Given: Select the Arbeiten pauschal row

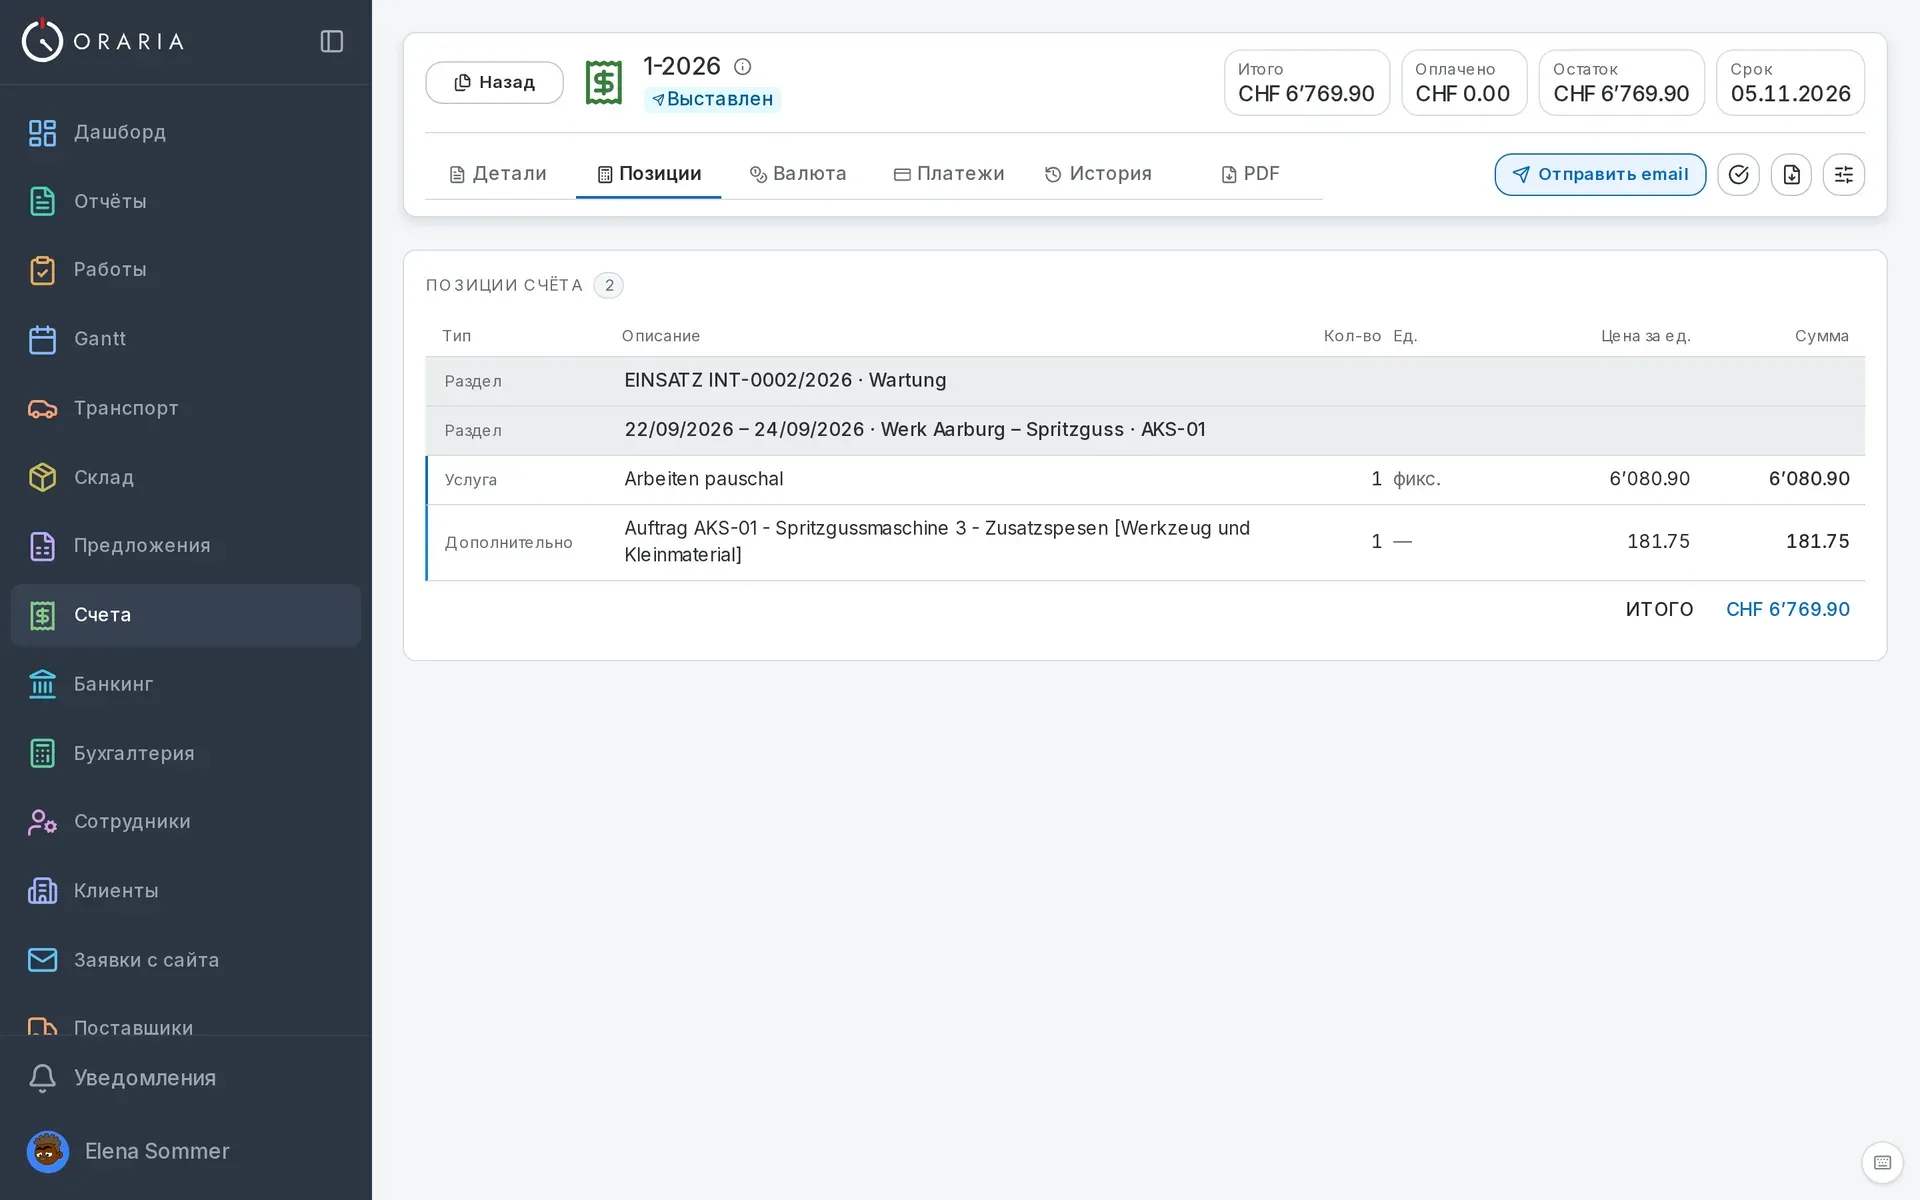Looking at the screenshot, I should (x=1145, y=480).
